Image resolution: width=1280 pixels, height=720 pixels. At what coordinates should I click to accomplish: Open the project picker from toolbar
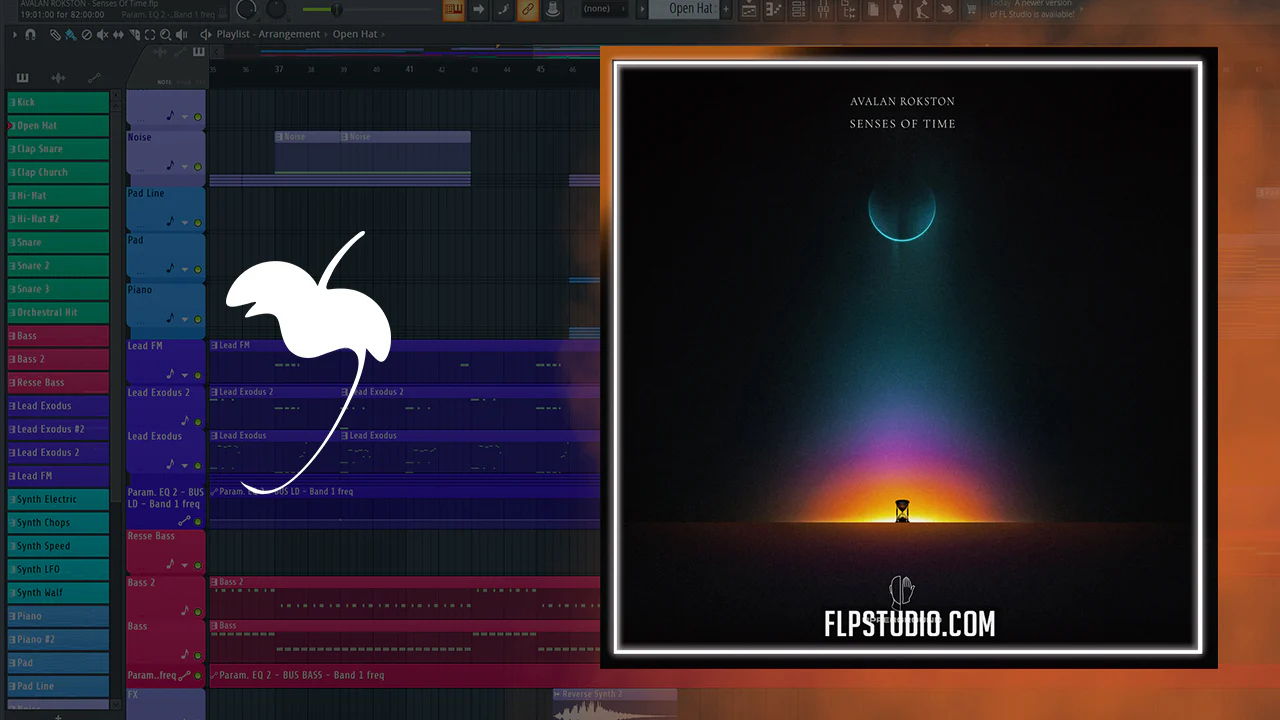coord(873,10)
